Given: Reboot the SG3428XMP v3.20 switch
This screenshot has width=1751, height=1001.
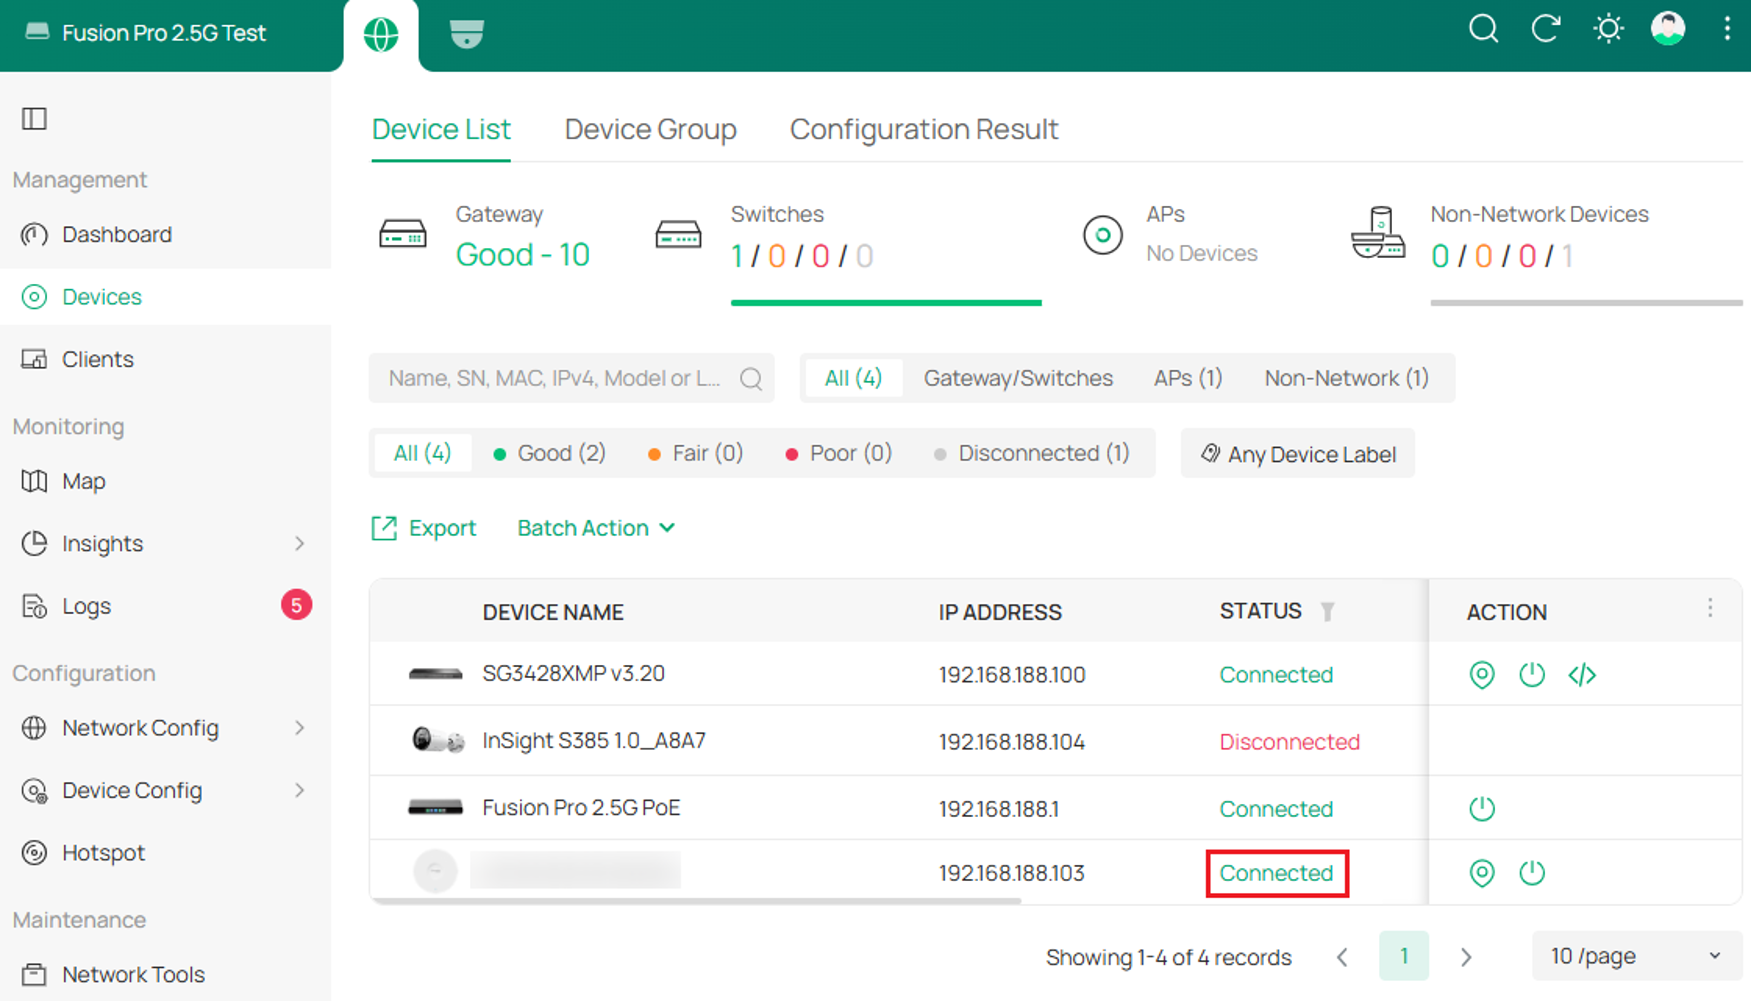Looking at the screenshot, I should [x=1532, y=675].
